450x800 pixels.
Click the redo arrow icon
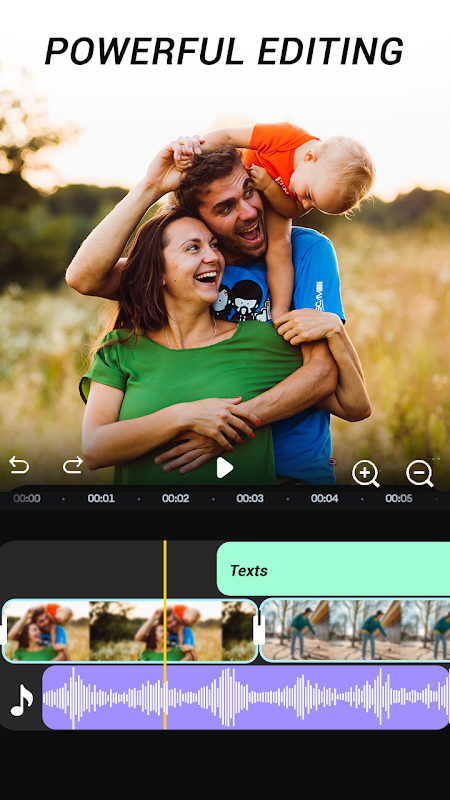click(x=72, y=465)
